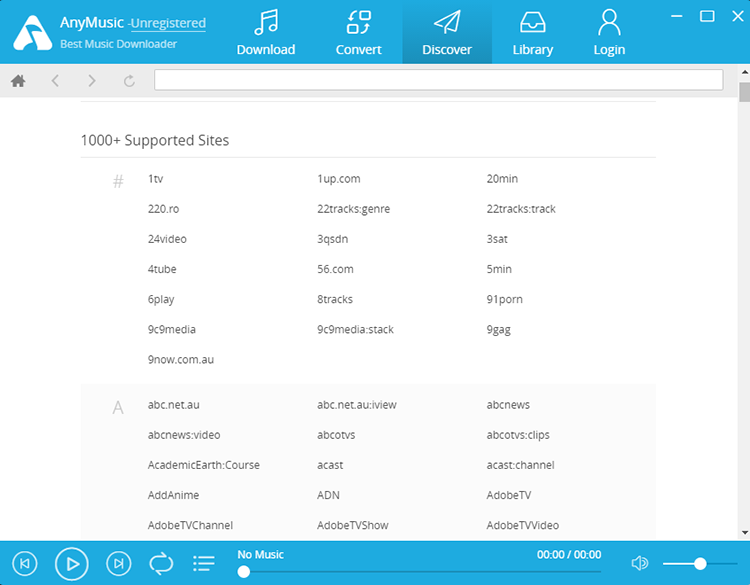Click the AnyMusic logo icon
The height and width of the screenshot is (585, 750).
(32, 33)
